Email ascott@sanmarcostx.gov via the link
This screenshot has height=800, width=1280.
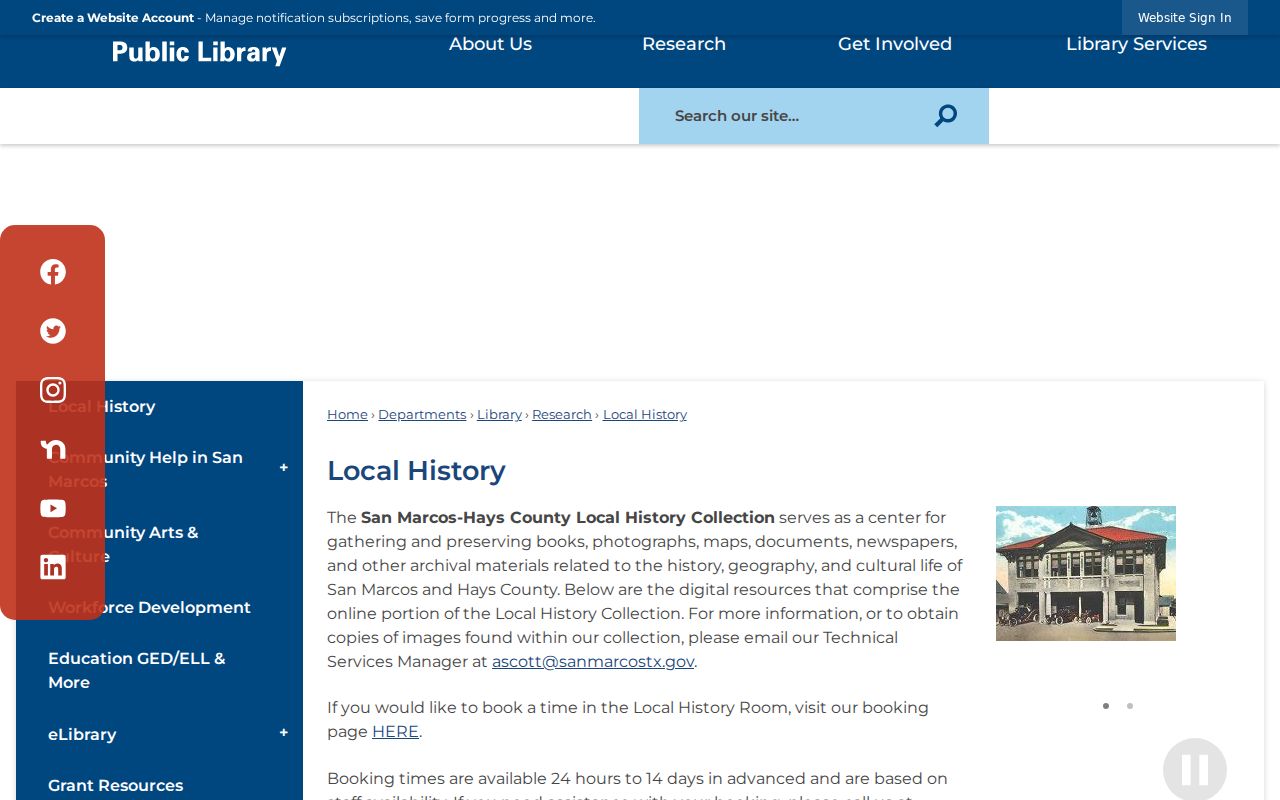point(593,661)
